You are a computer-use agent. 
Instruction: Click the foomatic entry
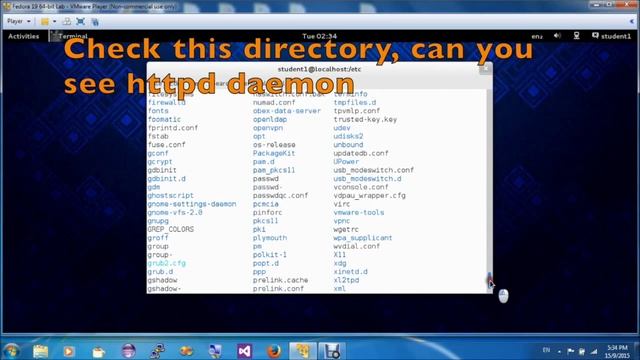(164, 120)
